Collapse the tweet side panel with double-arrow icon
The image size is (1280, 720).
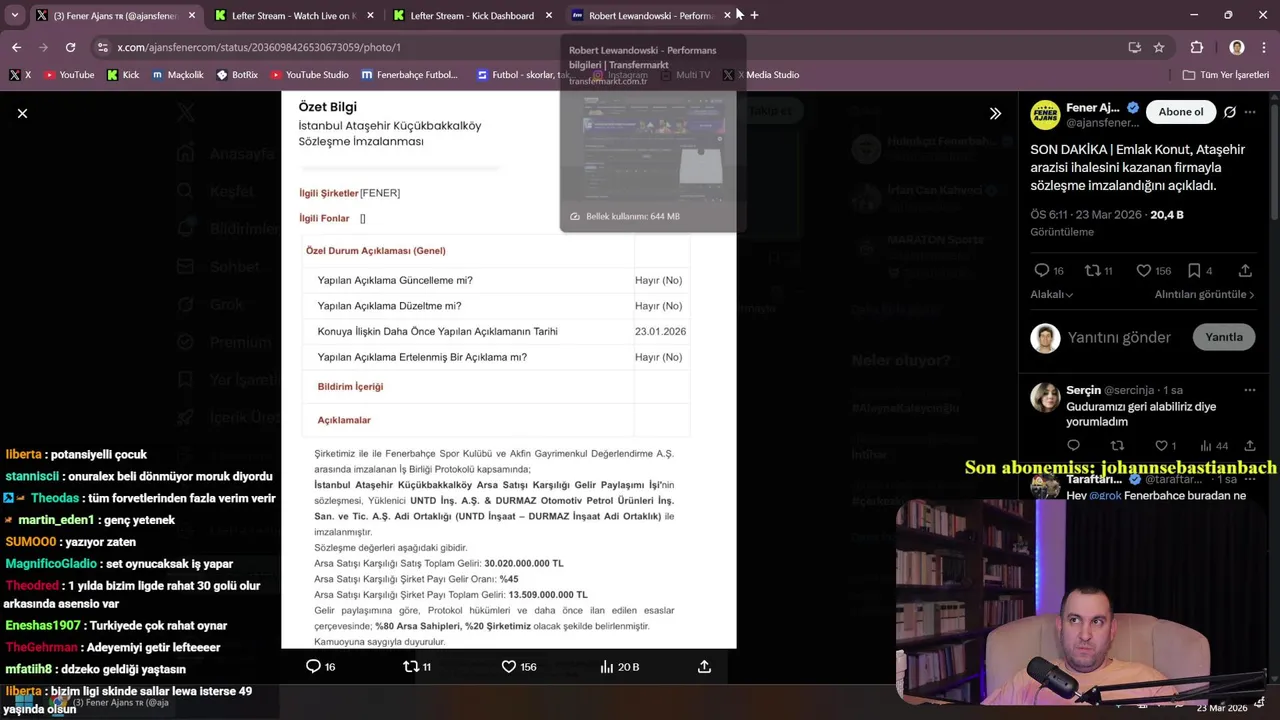click(x=995, y=113)
